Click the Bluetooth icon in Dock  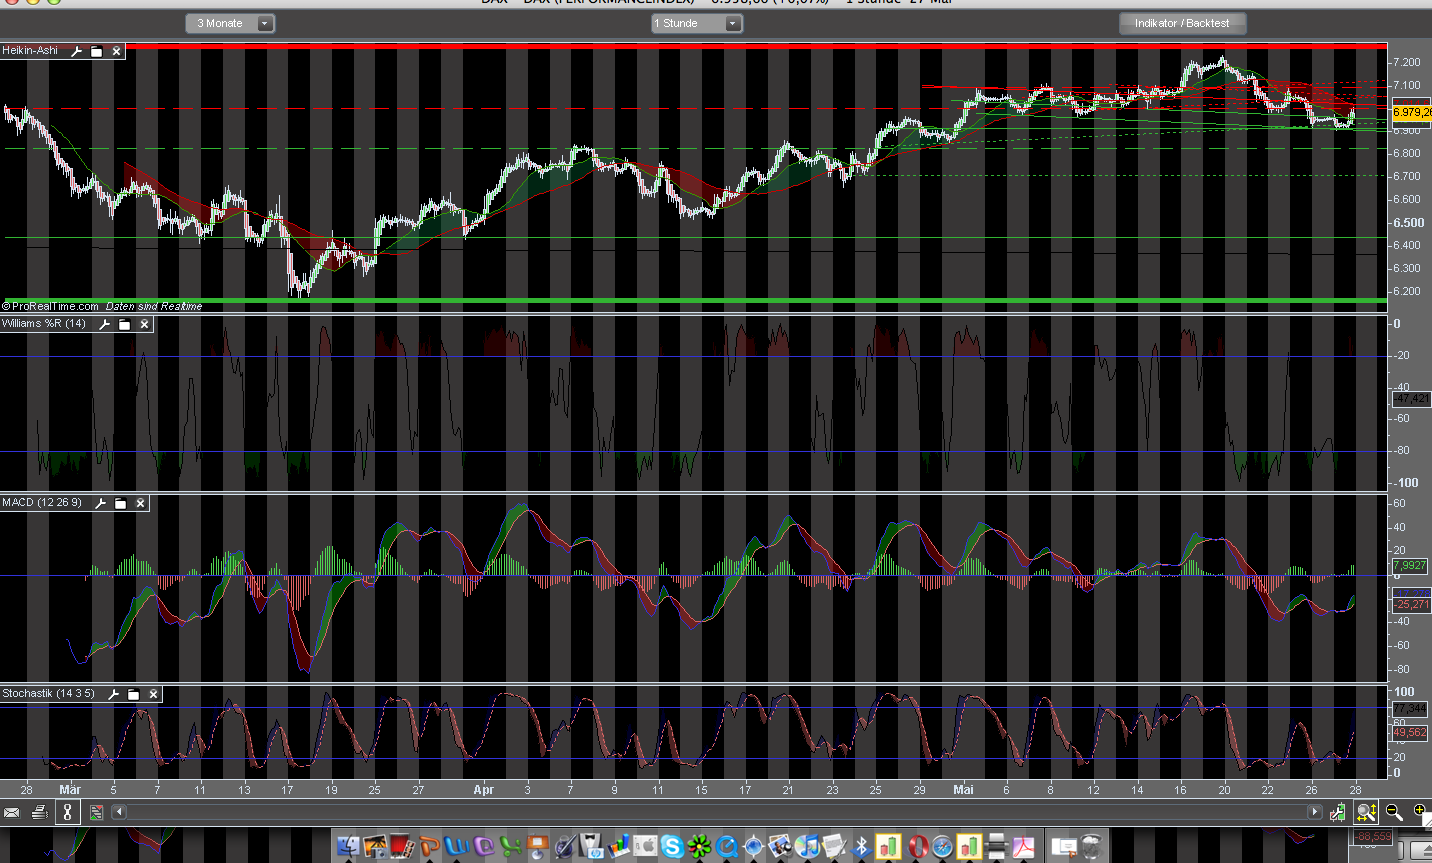click(861, 847)
